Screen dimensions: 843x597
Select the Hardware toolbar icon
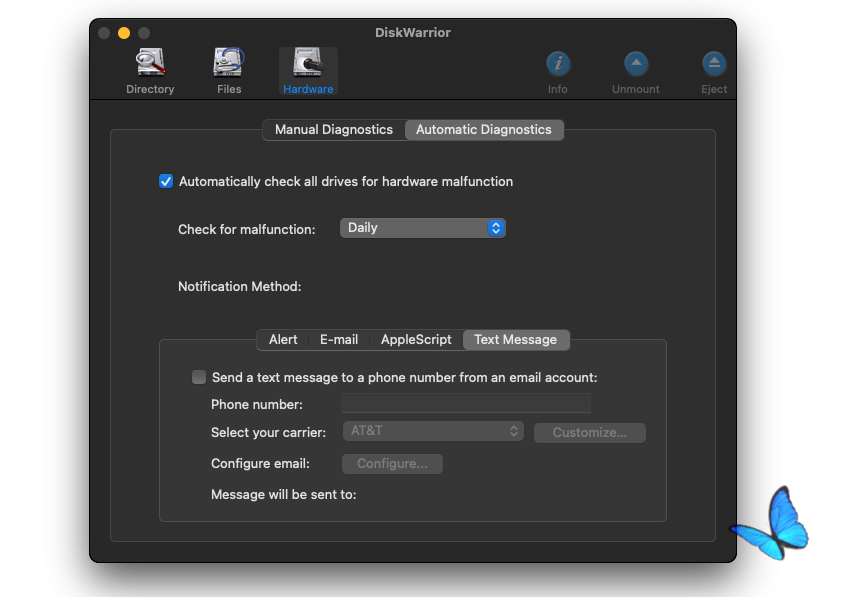[x=308, y=72]
